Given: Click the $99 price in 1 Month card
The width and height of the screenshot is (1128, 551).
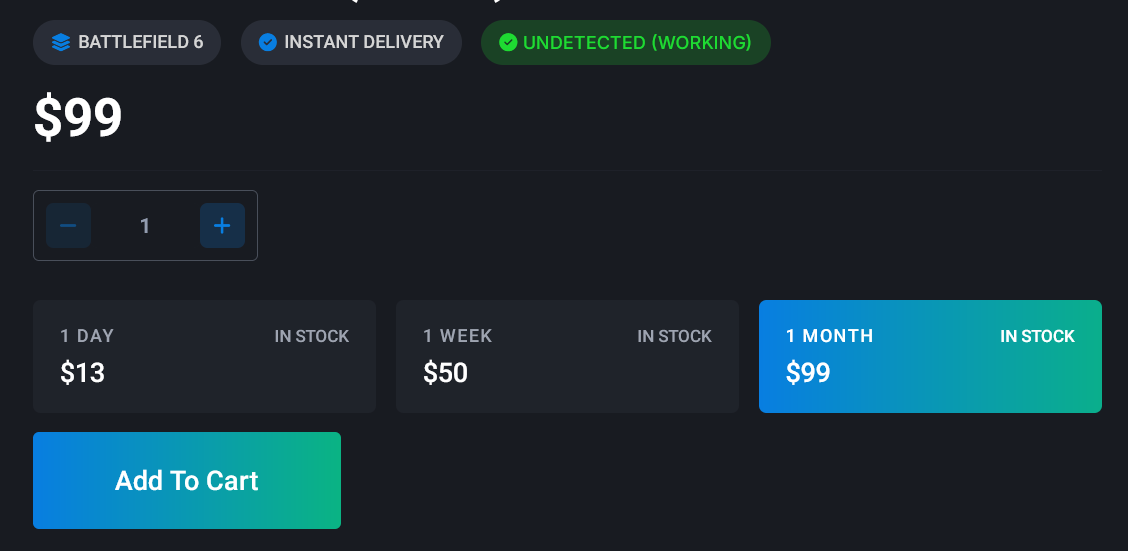Looking at the screenshot, I should coord(808,373).
